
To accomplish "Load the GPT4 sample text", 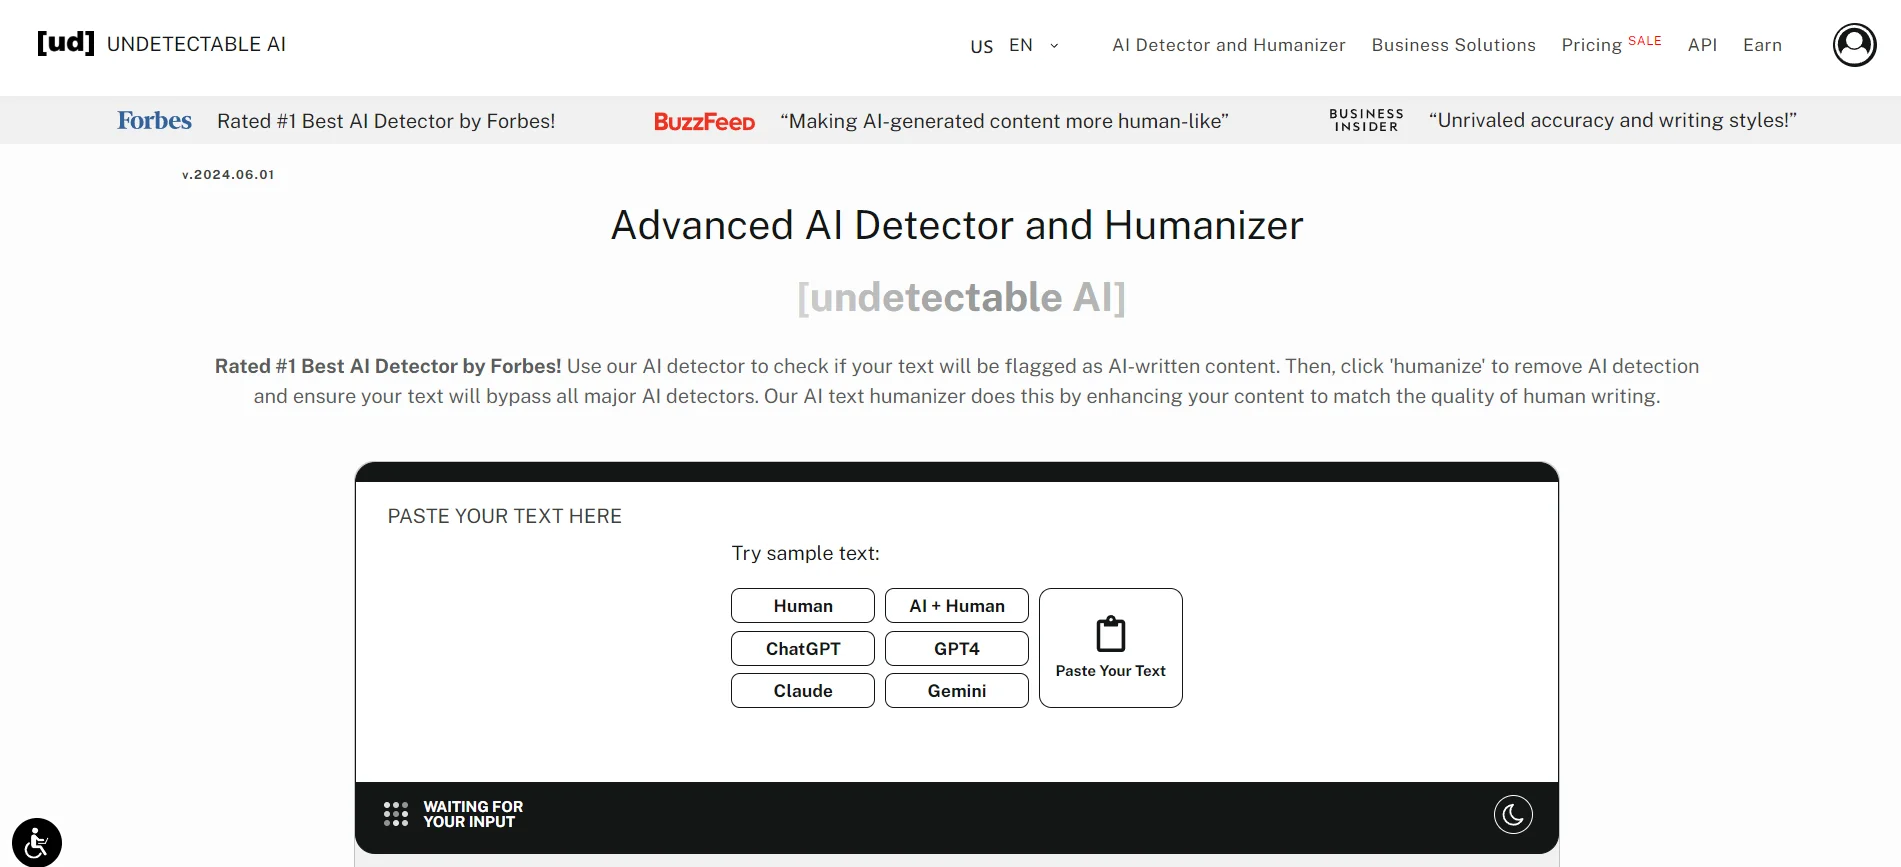I will tap(957, 648).
